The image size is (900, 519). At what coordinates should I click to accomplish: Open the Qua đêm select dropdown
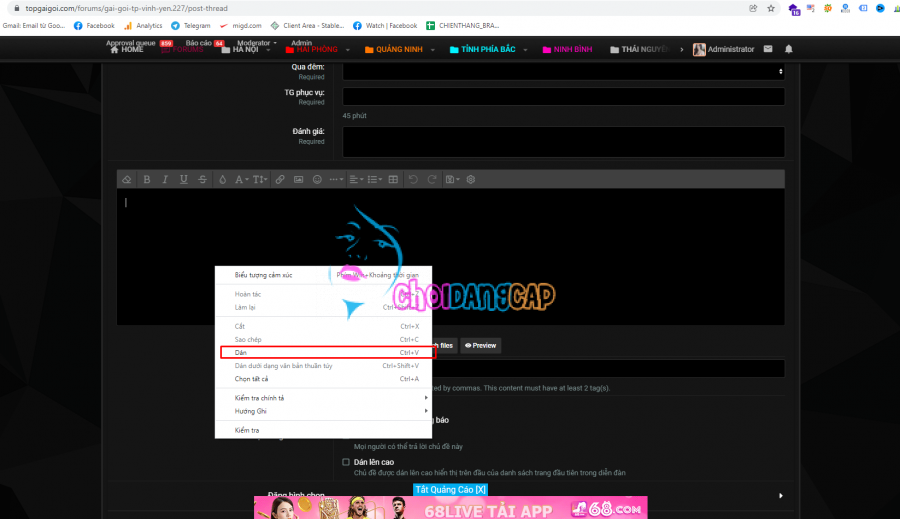(563, 71)
